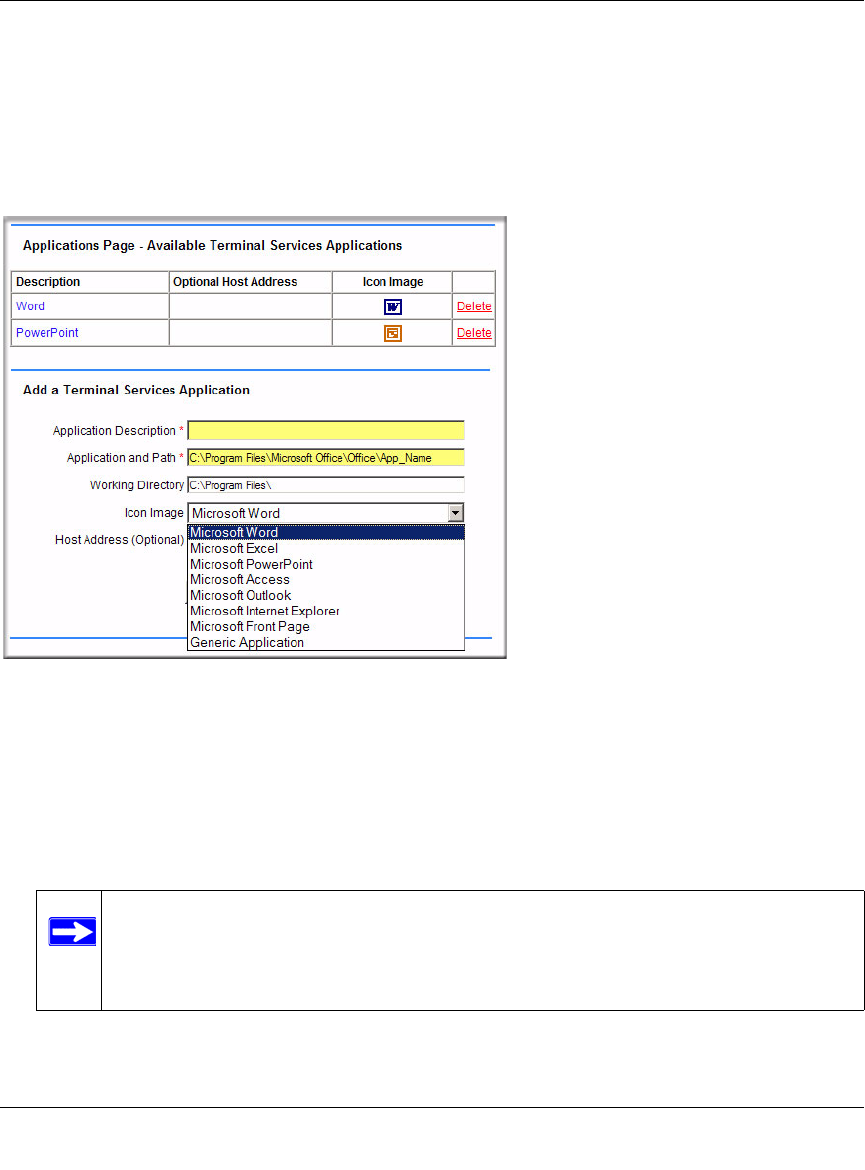Collapse the Icon Image dropdown arrow
The width and height of the screenshot is (865, 1170).
(455, 513)
